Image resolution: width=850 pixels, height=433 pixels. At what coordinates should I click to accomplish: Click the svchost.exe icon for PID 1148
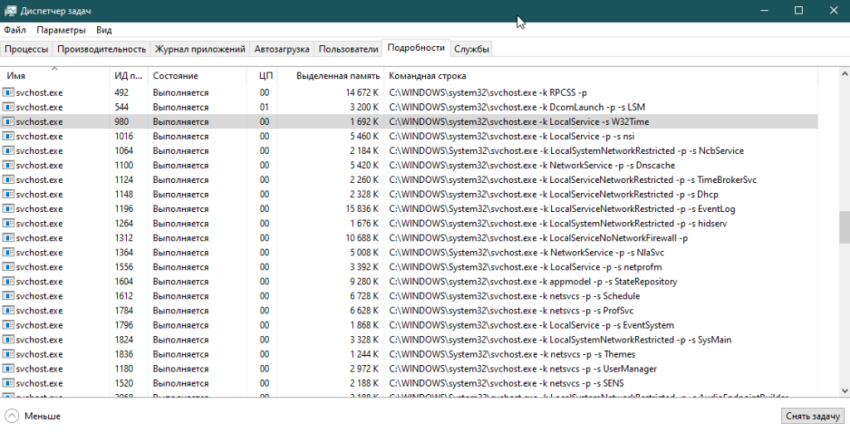(8, 195)
